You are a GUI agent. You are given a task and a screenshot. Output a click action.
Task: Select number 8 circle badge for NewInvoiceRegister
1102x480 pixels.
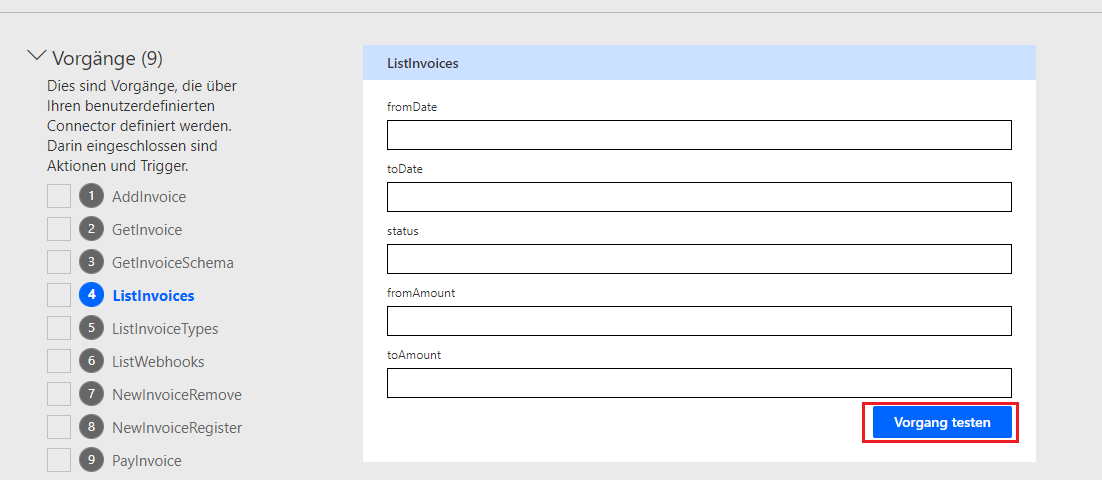[x=91, y=427]
